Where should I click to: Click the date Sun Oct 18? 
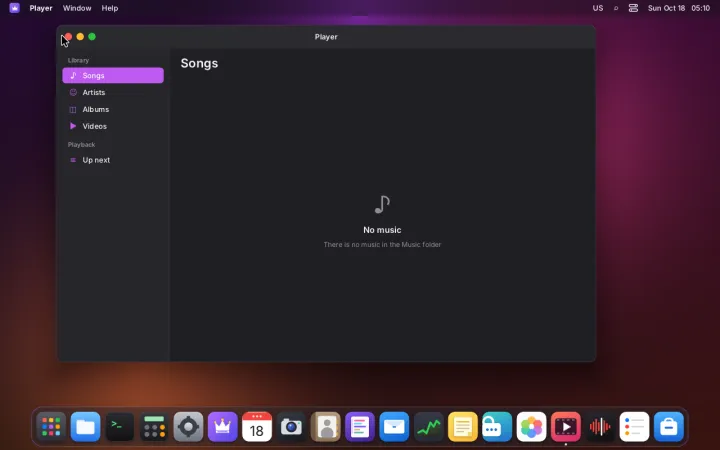point(666,8)
